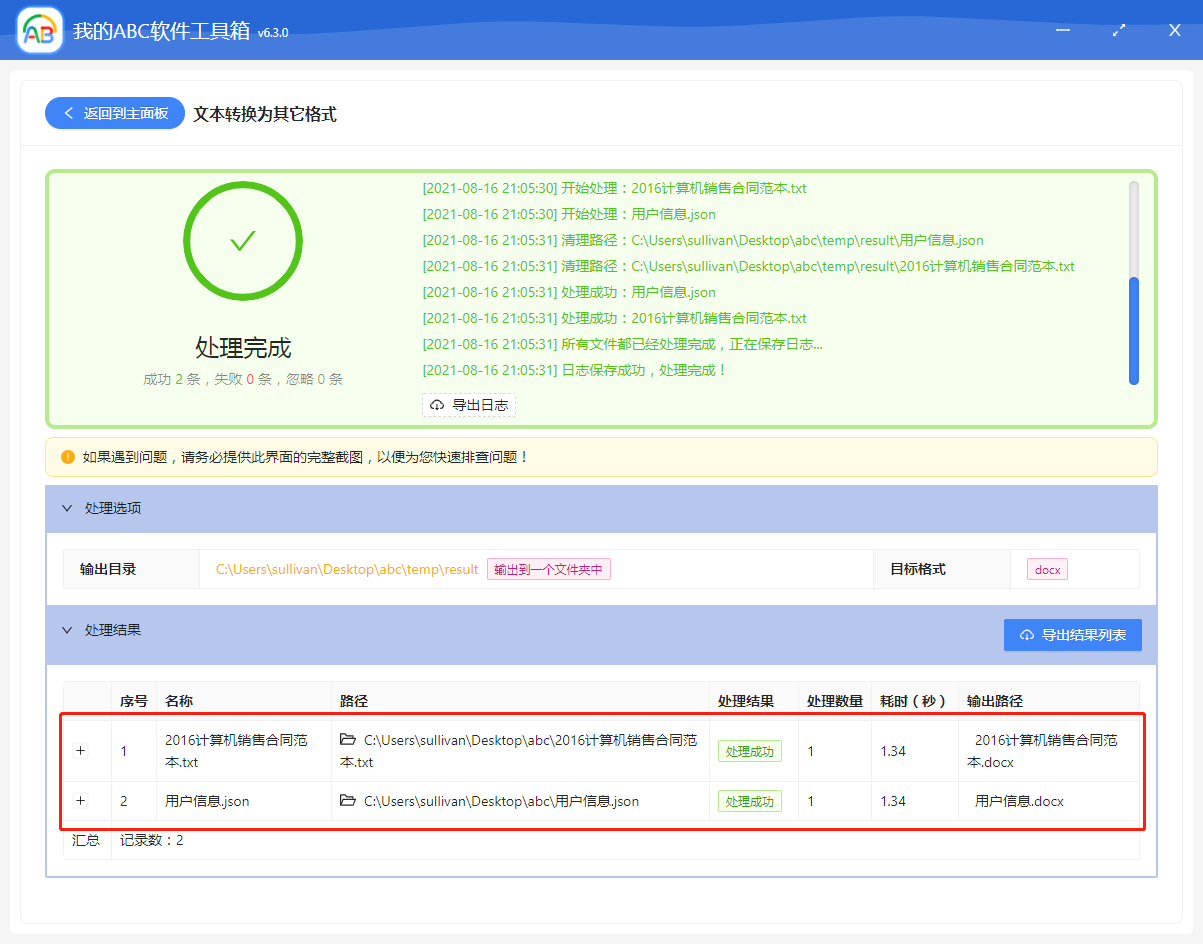The height and width of the screenshot is (944, 1203).
Task: Click the green success checkmark icon
Action: click(x=242, y=240)
